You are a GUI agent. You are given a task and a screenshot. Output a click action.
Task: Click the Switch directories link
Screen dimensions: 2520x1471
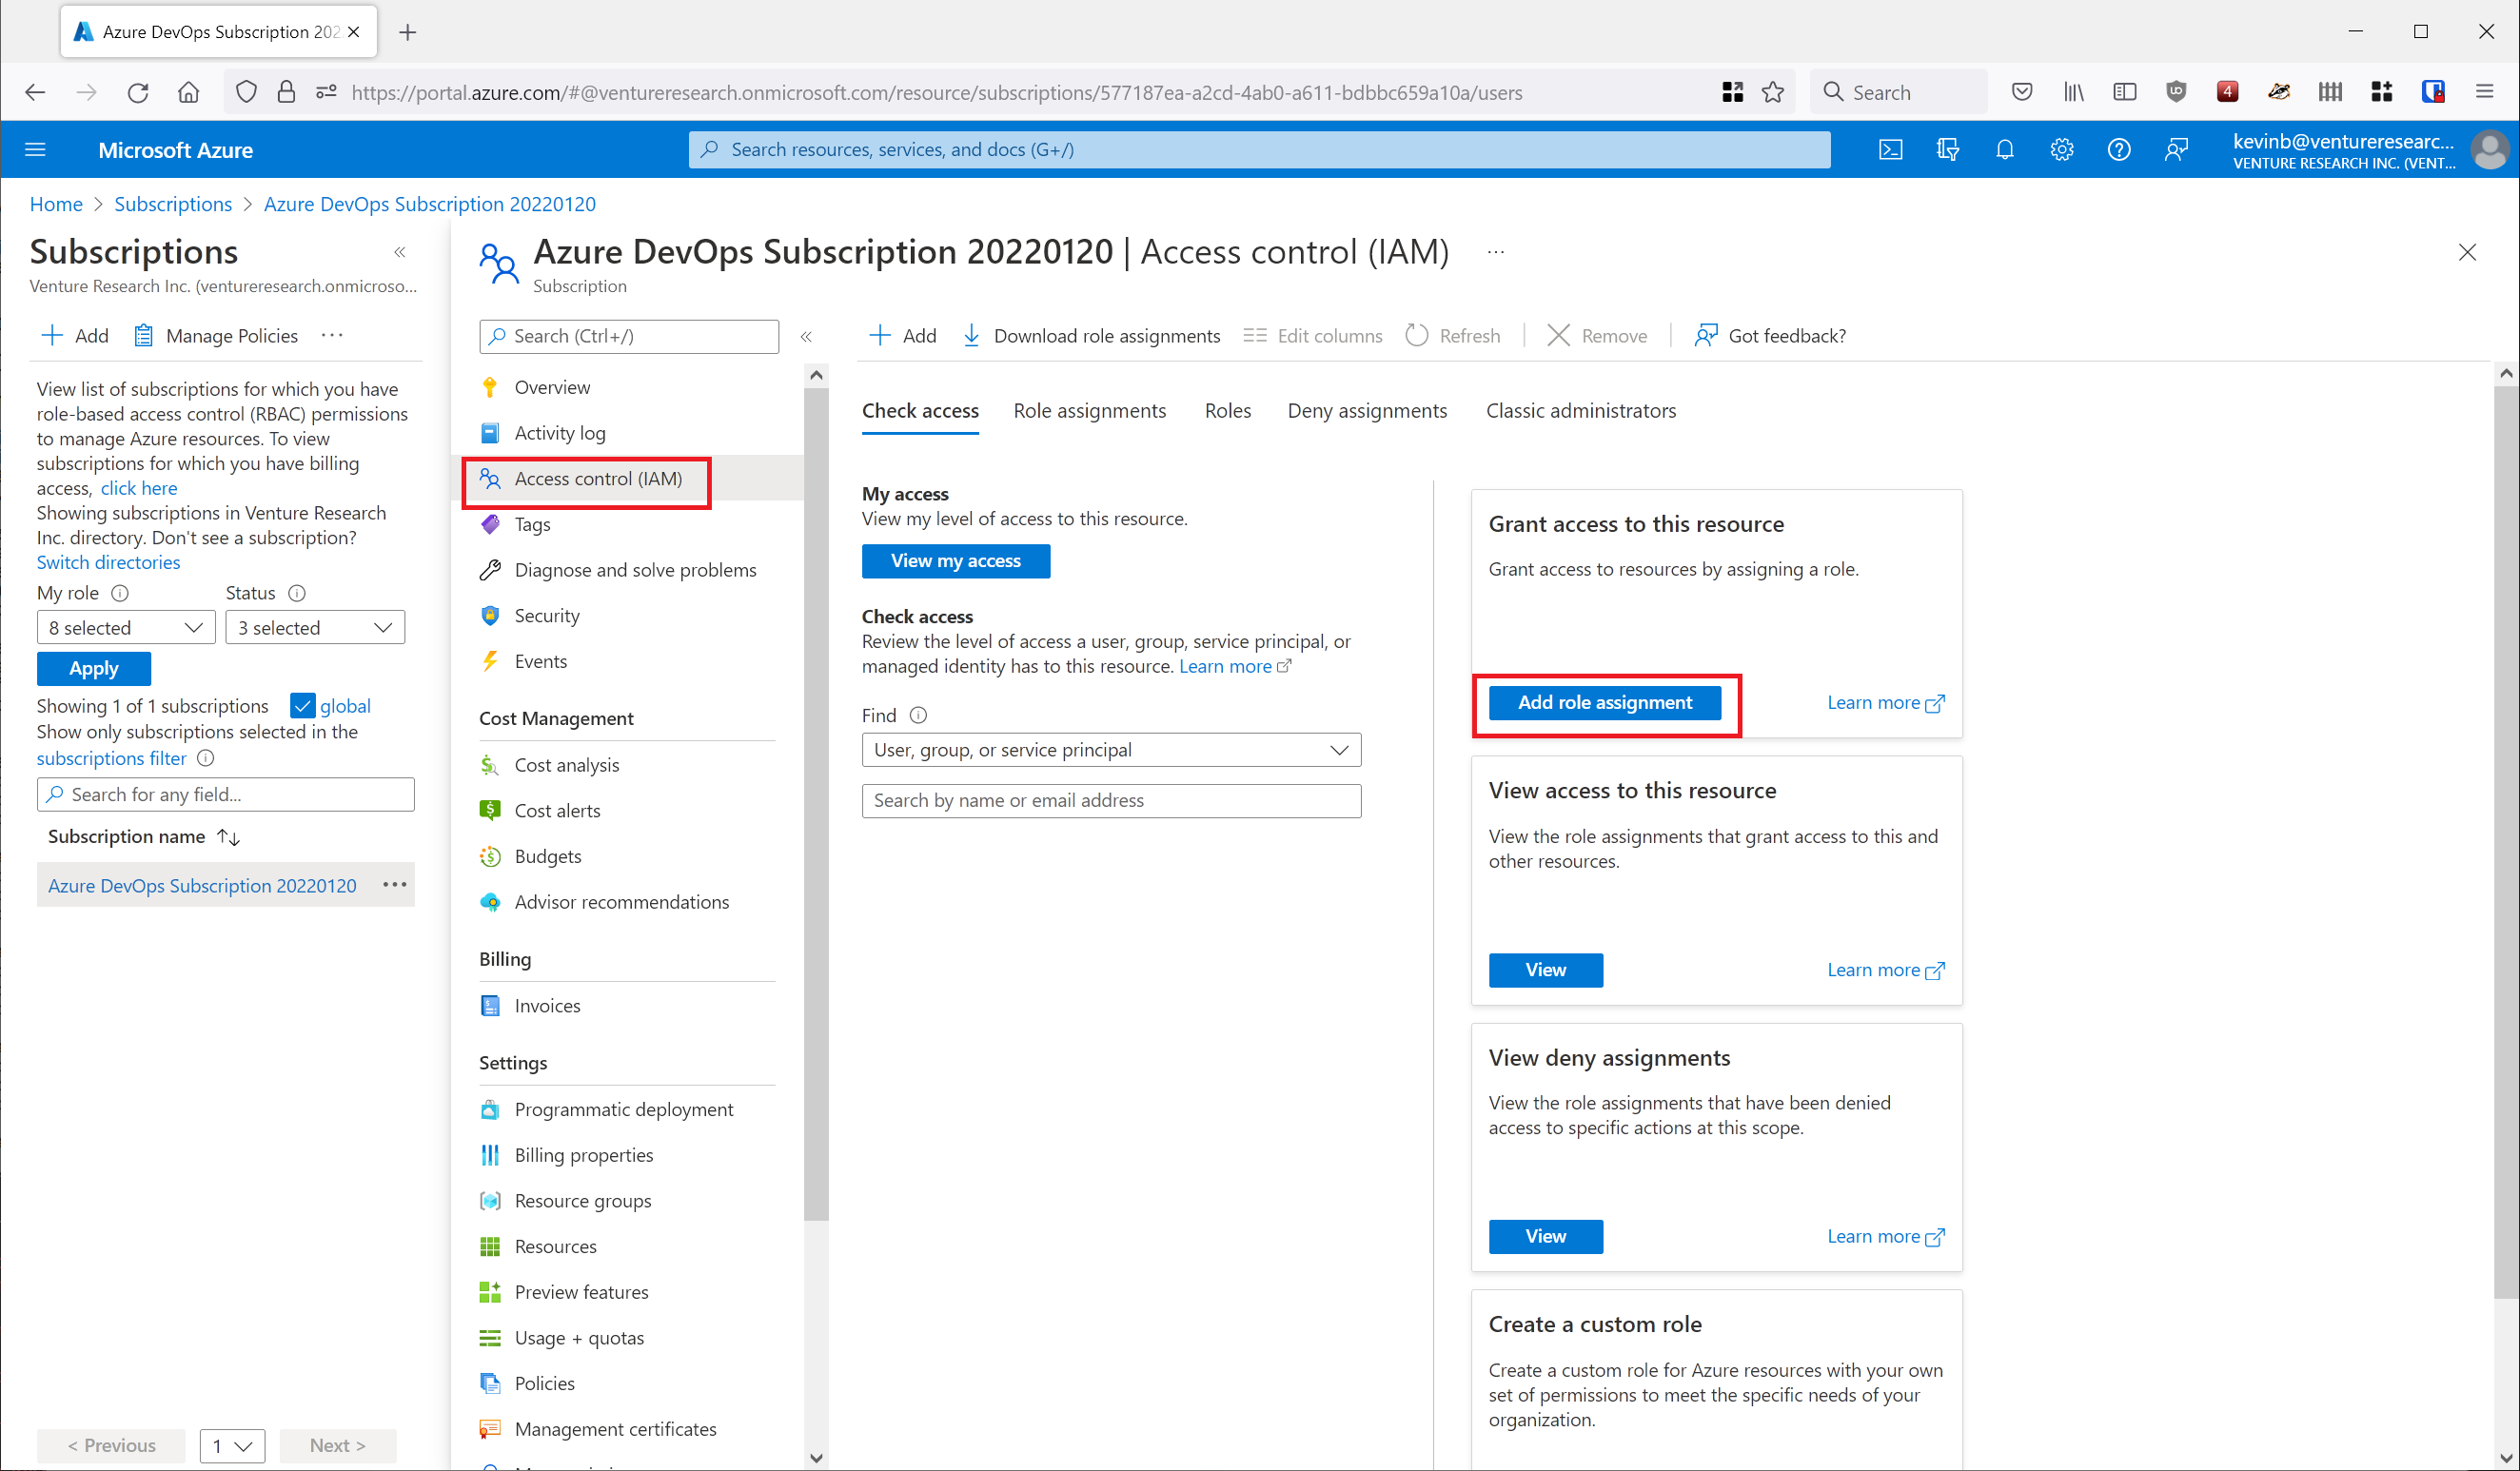[108, 563]
